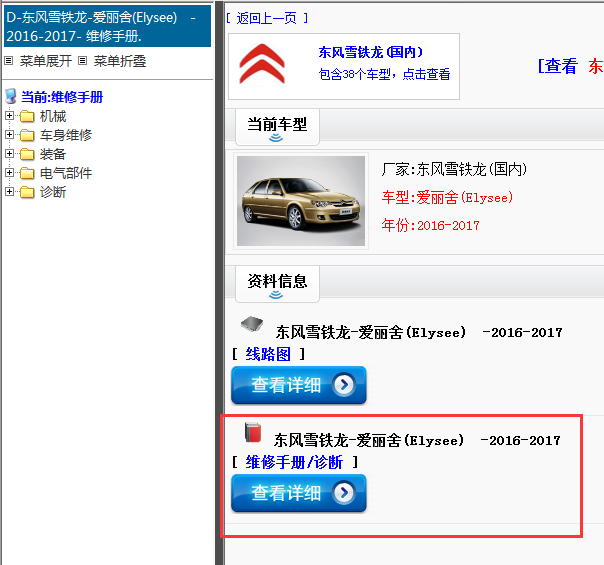Click the 当前:维修手册 root label
The height and width of the screenshot is (565, 604).
click(62, 97)
